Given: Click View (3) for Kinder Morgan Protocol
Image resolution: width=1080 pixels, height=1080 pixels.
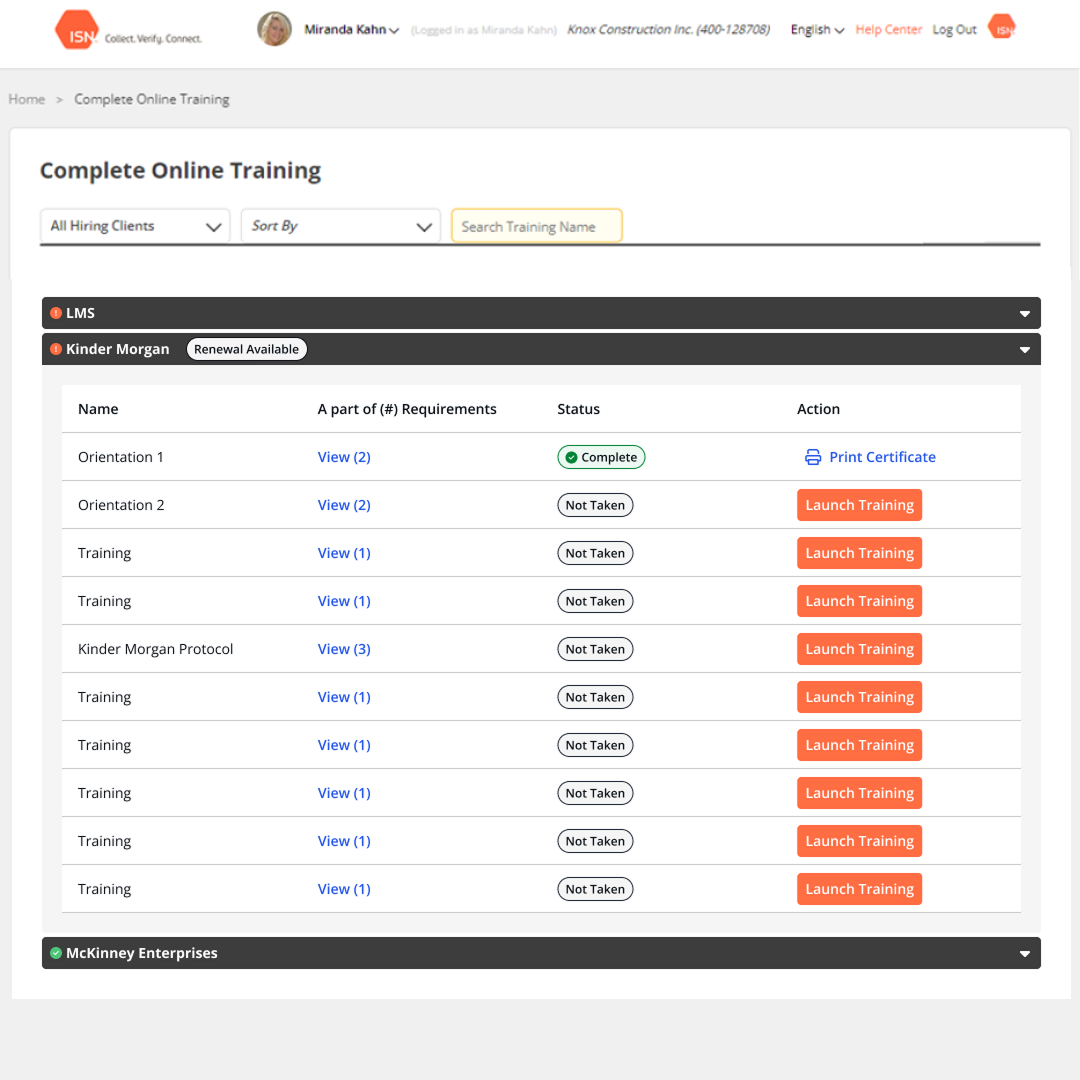Looking at the screenshot, I should pyautogui.click(x=344, y=650).
